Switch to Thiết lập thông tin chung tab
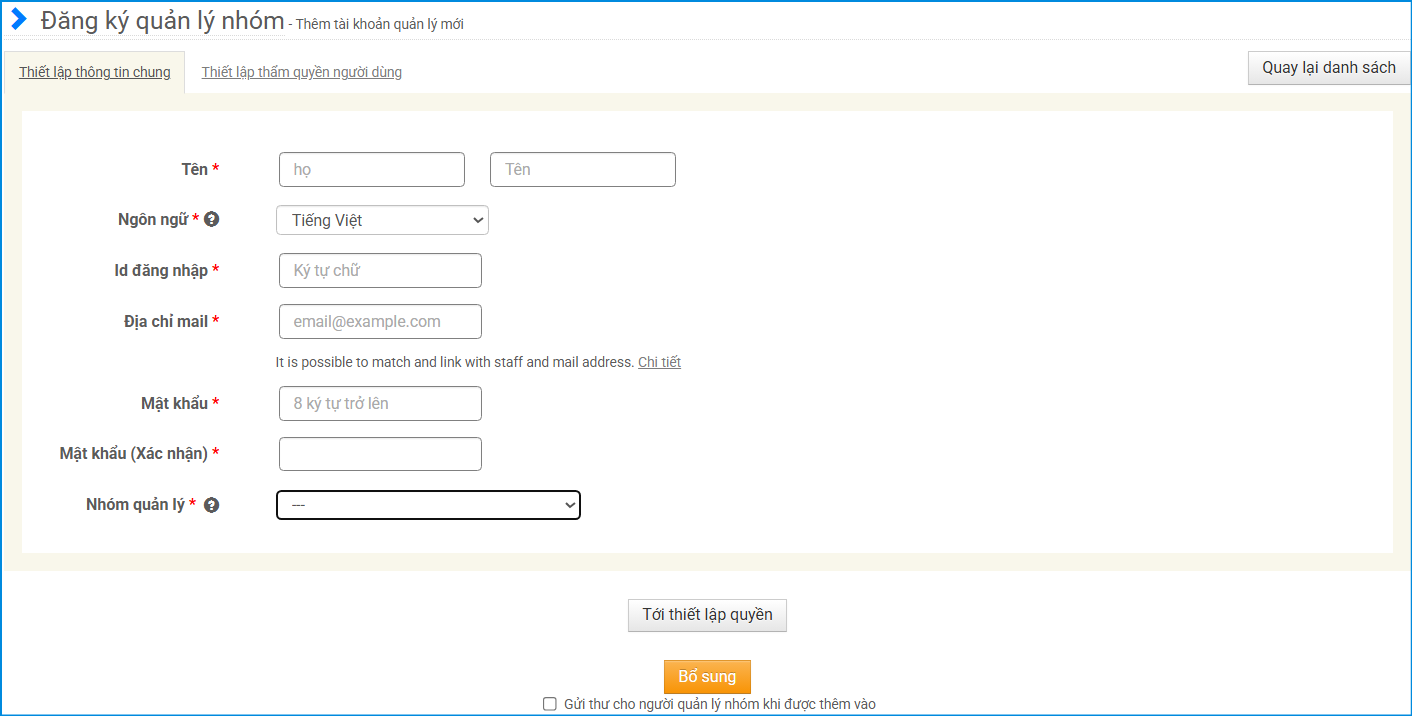 [x=95, y=72]
